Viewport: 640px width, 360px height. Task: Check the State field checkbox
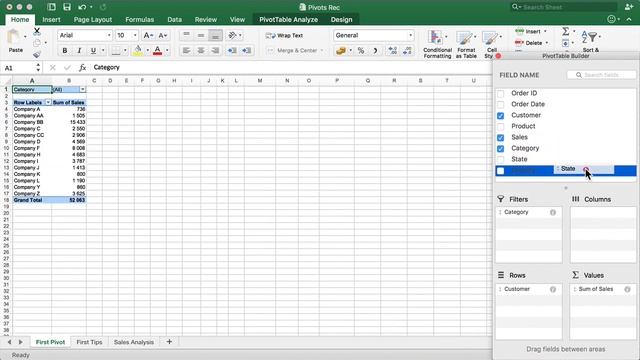point(500,160)
